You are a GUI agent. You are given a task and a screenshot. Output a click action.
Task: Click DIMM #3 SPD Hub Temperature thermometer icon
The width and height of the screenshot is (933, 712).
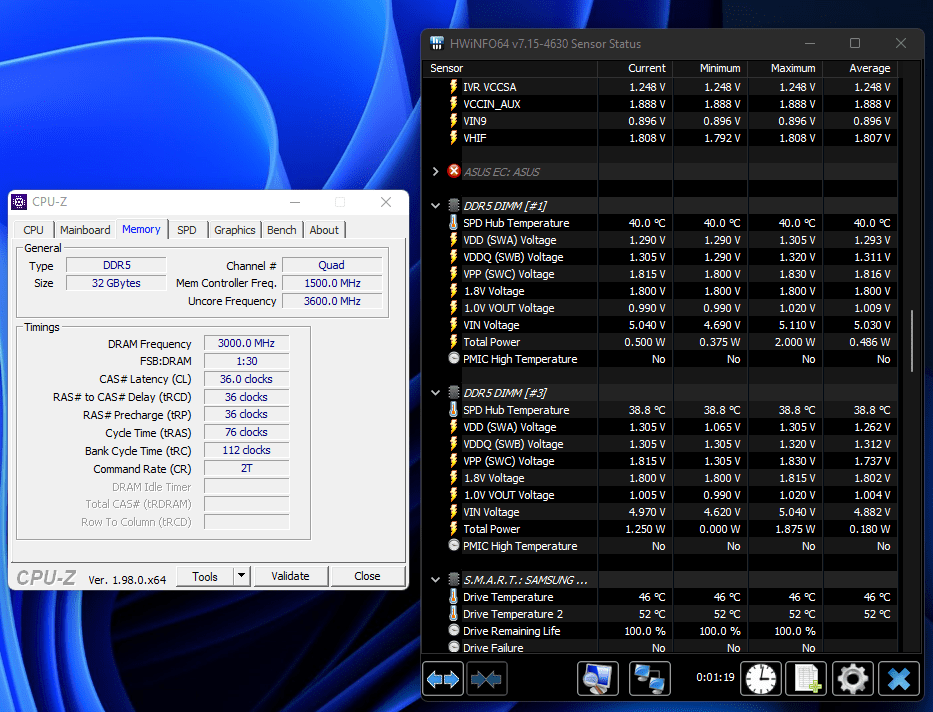(x=453, y=409)
